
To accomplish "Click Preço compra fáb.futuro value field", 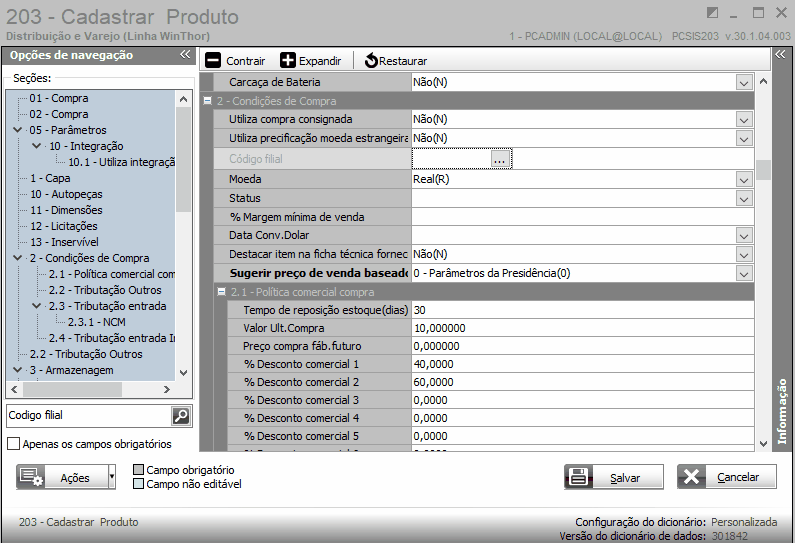I will click(582, 346).
